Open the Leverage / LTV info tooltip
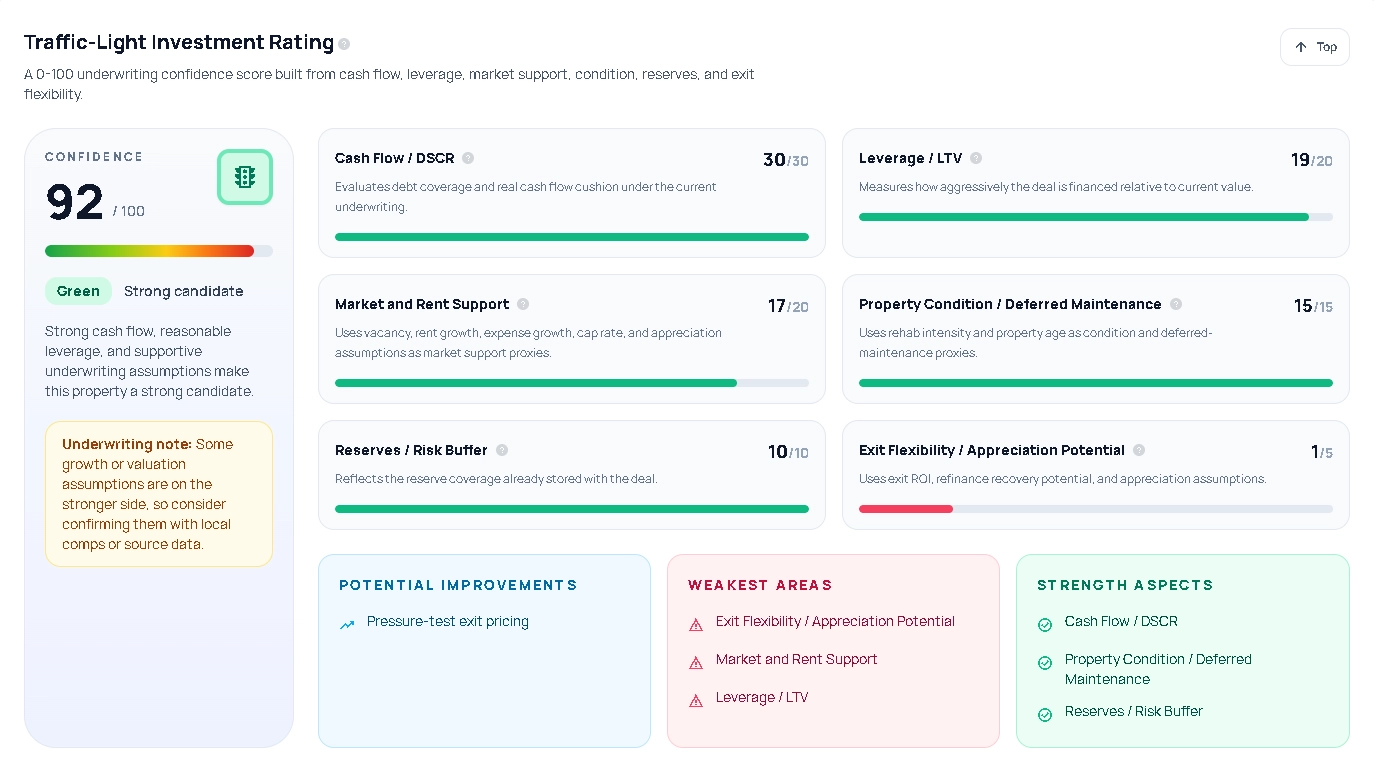This screenshot has height=770, width=1374. [x=976, y=157]
